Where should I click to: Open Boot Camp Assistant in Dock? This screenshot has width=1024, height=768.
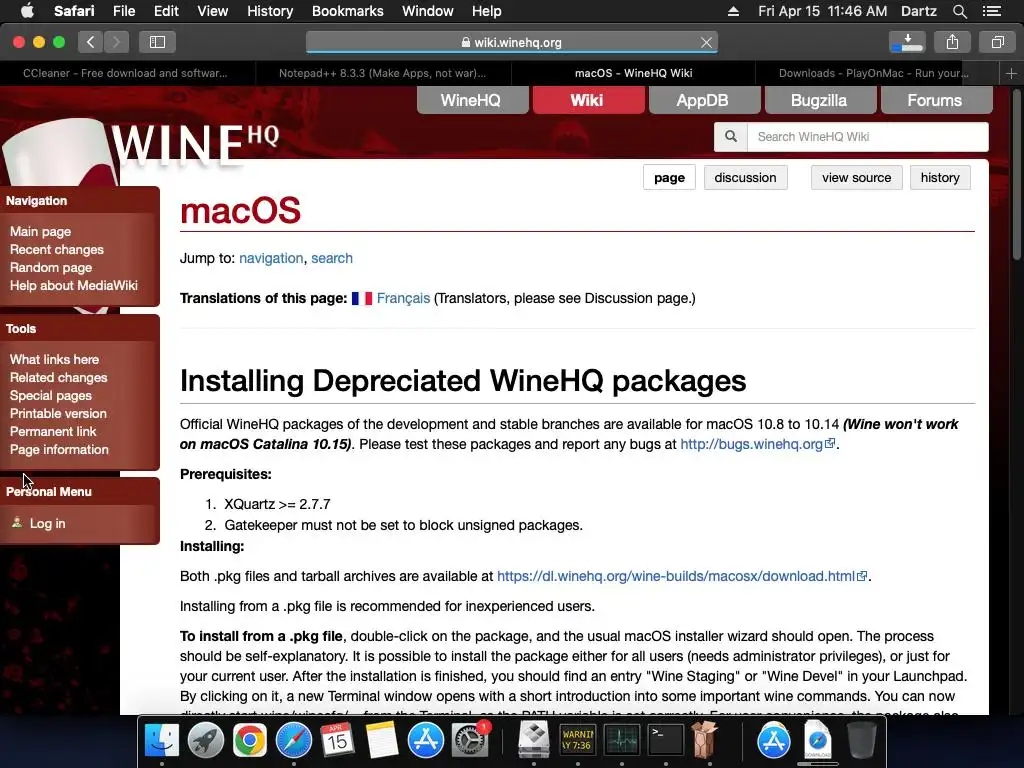534,741
